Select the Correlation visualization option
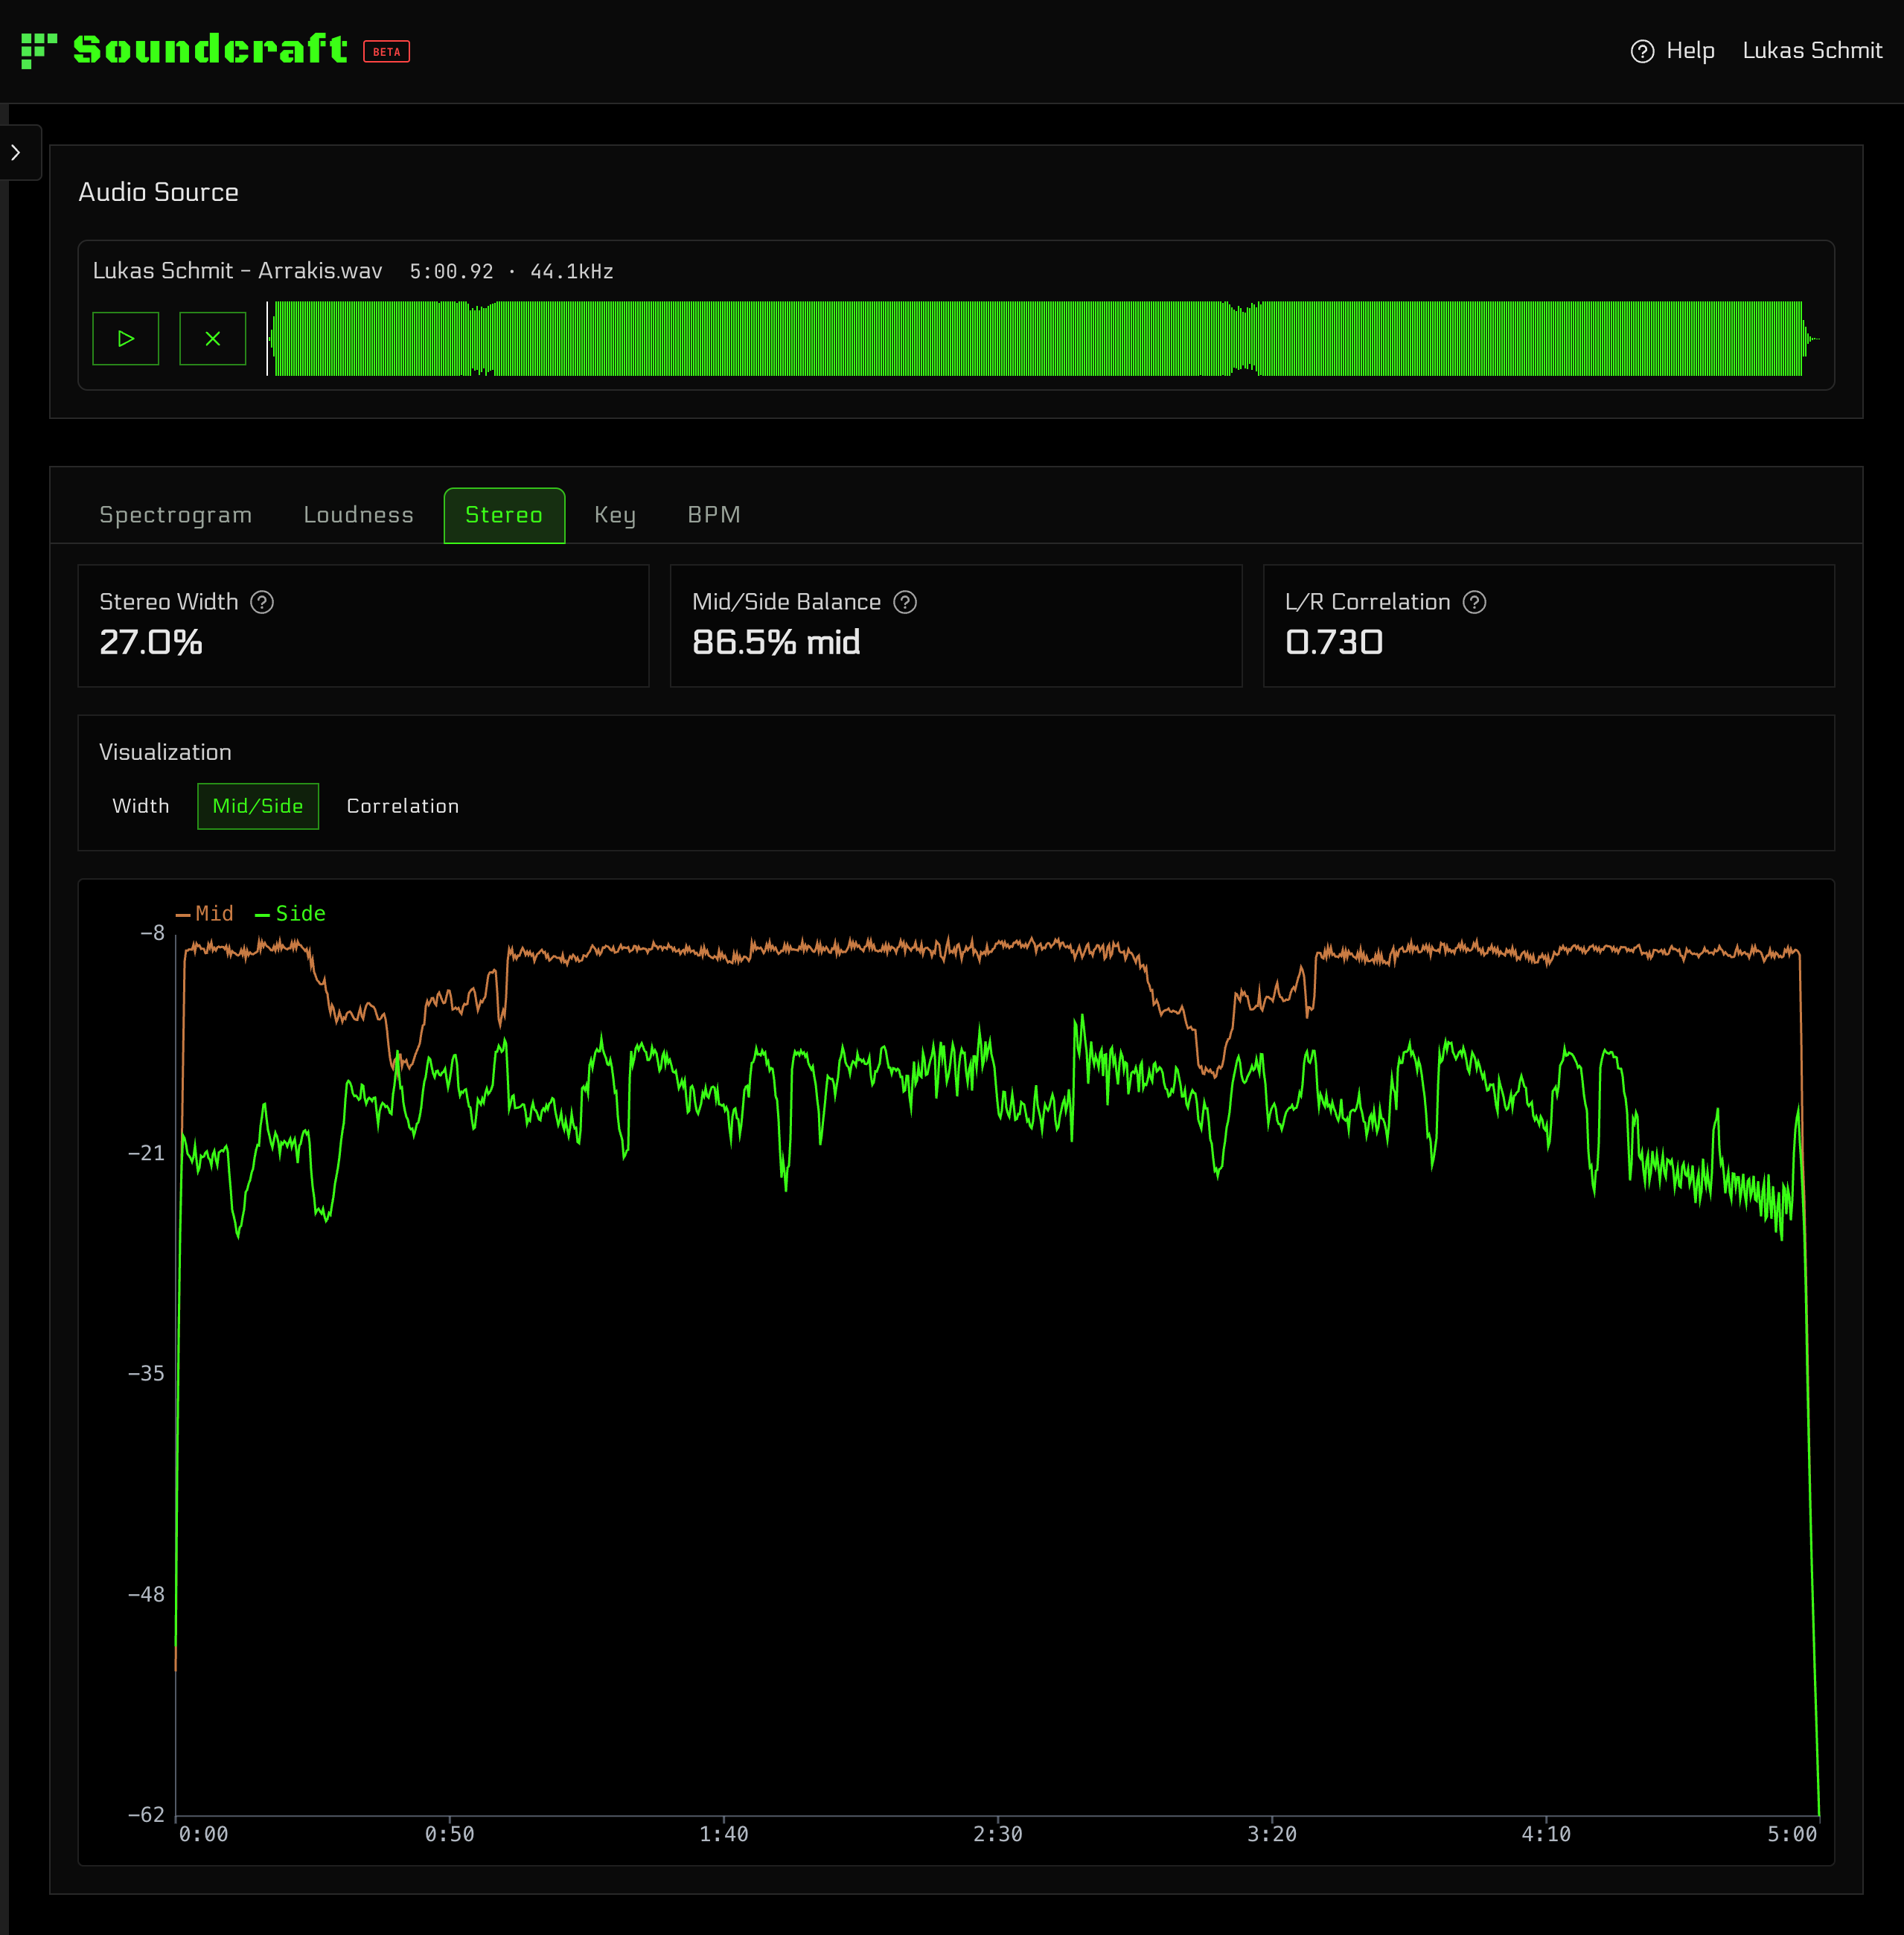This screenshot has width=1904, height=1935. click(x=402, y=806)
